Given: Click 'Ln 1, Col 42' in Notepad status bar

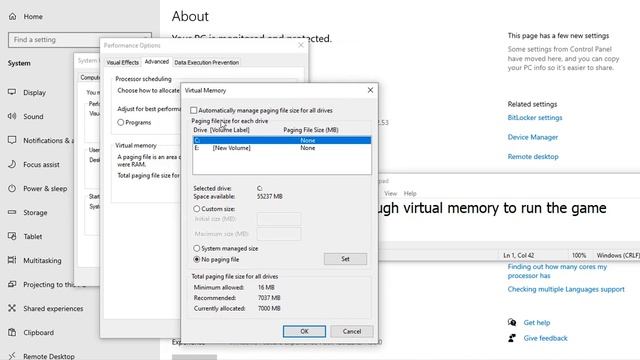Looking at the screenshot, I should point(518,255).
